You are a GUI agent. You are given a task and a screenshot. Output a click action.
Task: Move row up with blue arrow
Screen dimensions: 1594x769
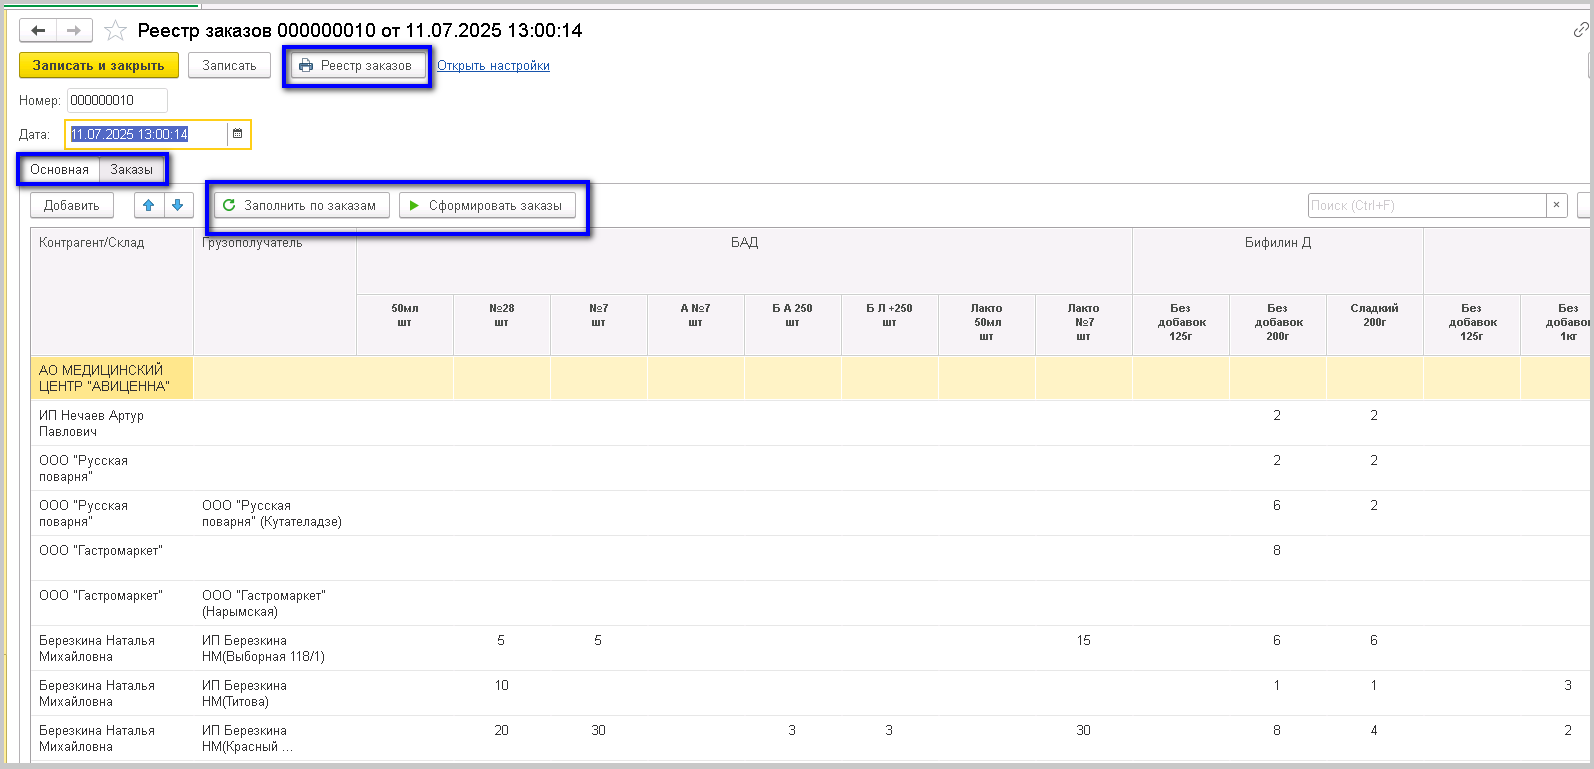149,205
